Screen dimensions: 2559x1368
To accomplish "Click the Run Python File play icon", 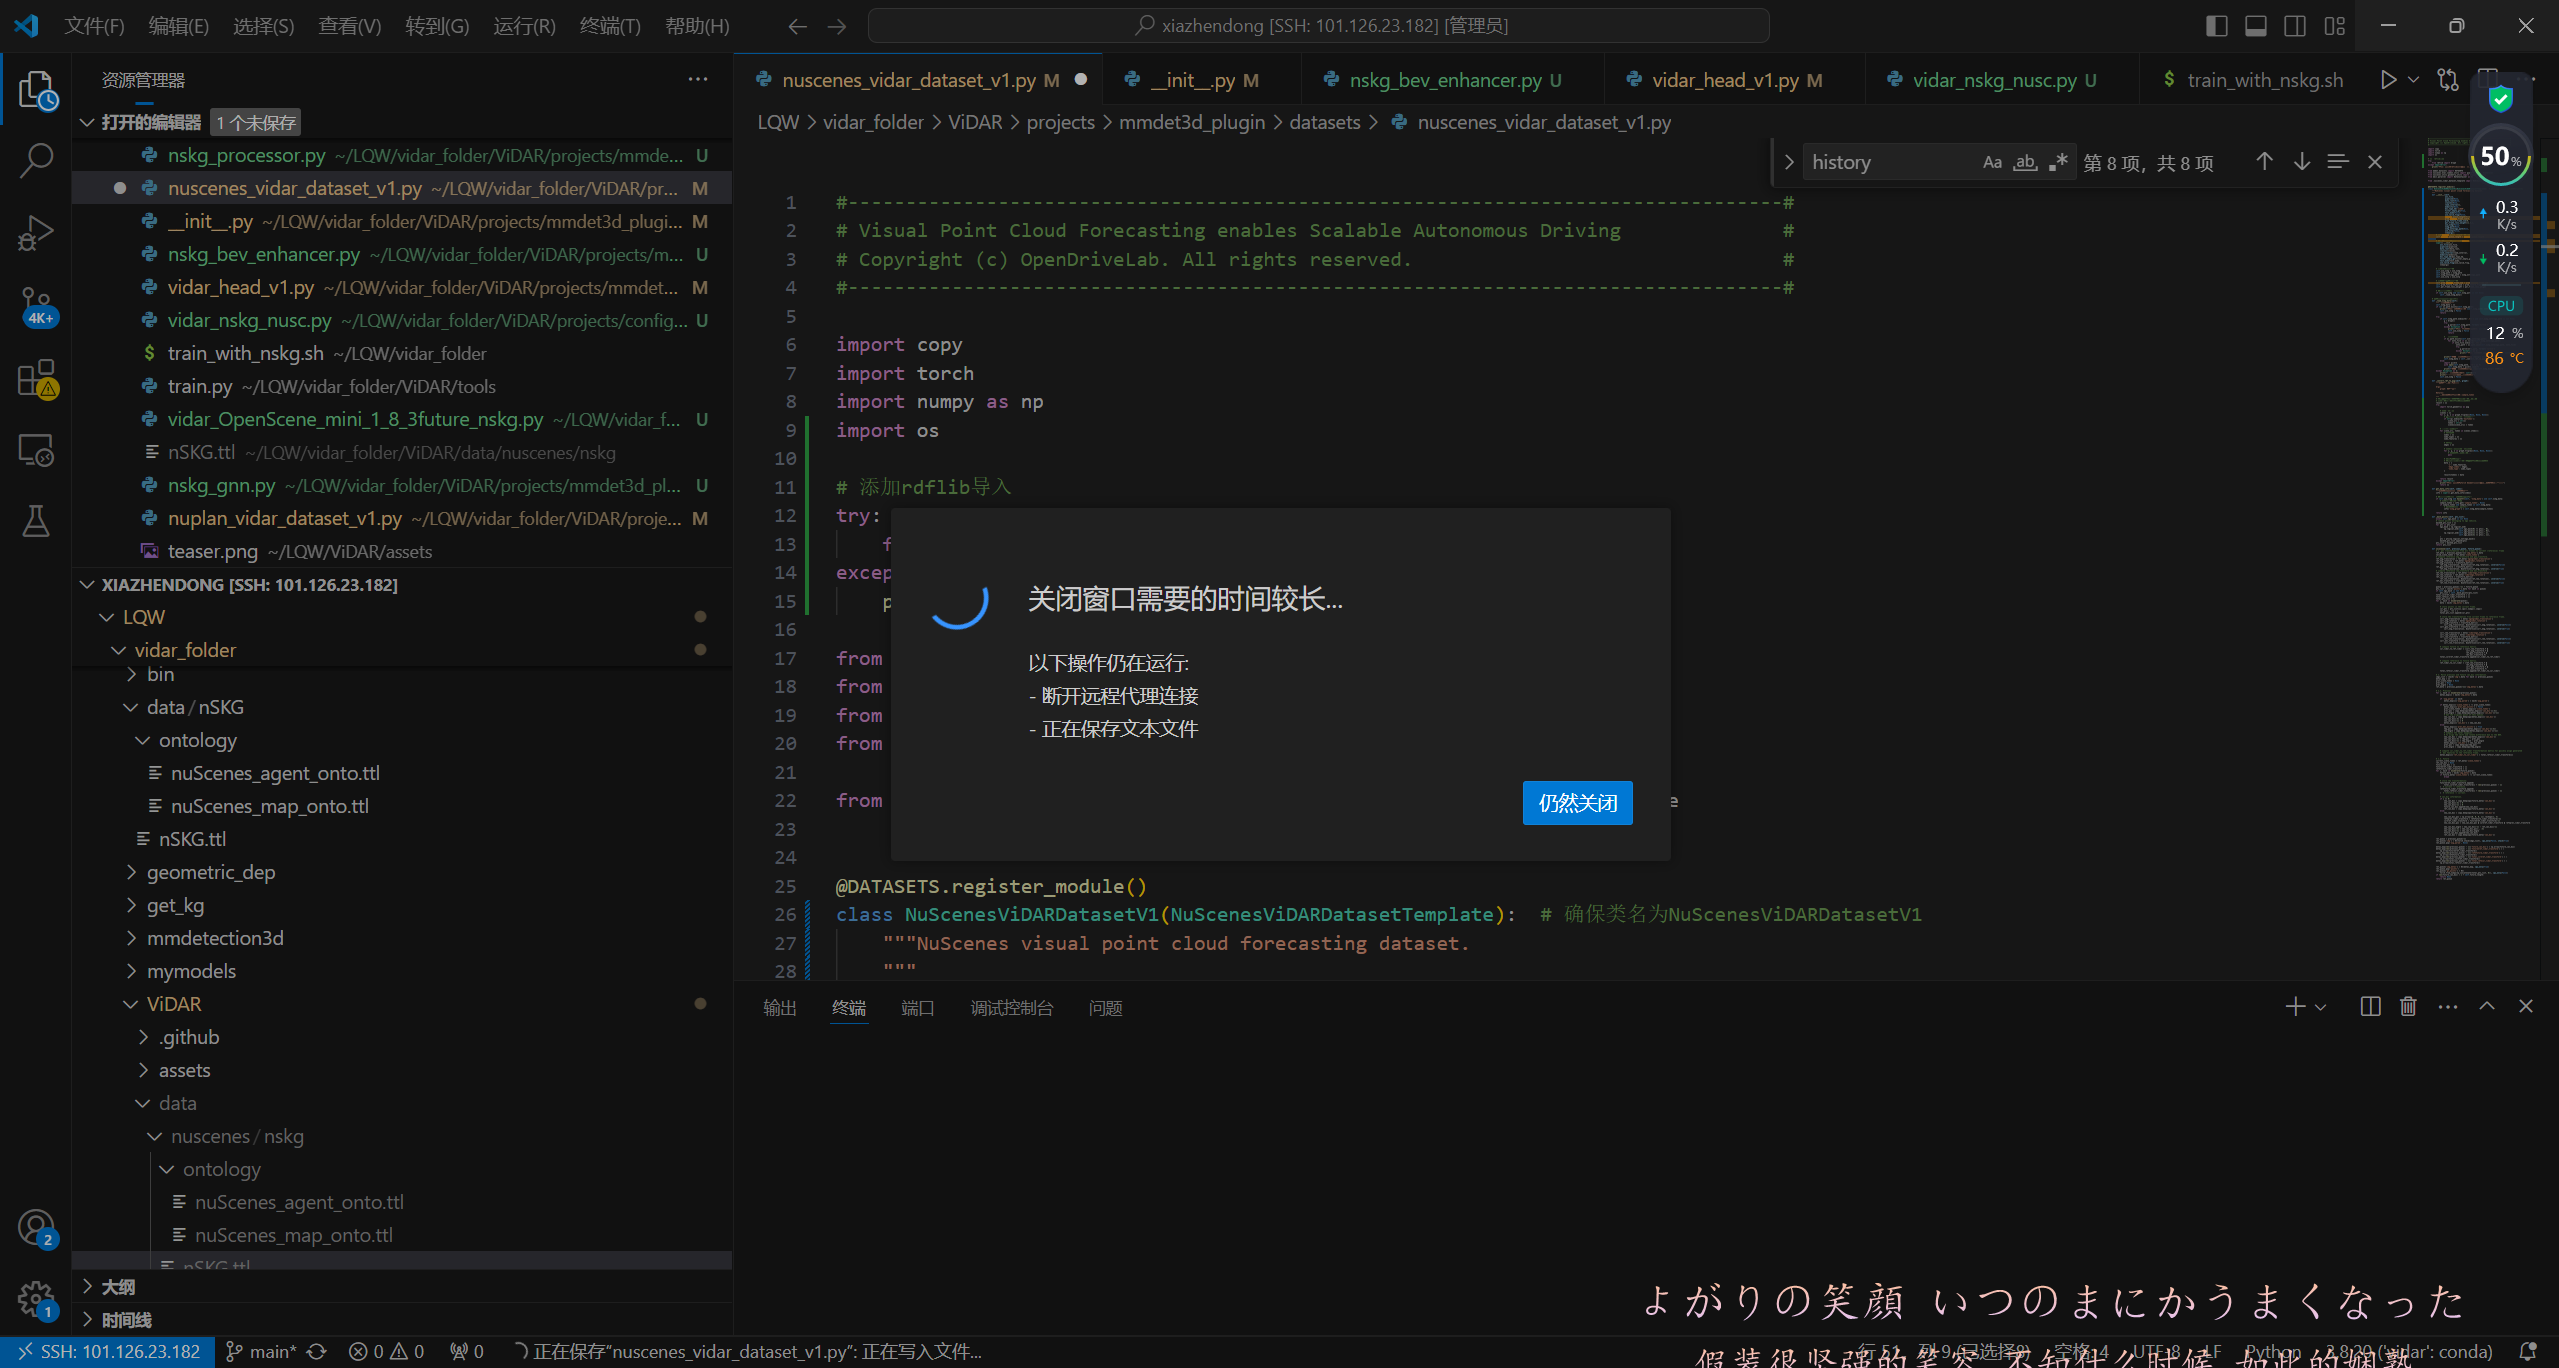I will (2388, 80).
